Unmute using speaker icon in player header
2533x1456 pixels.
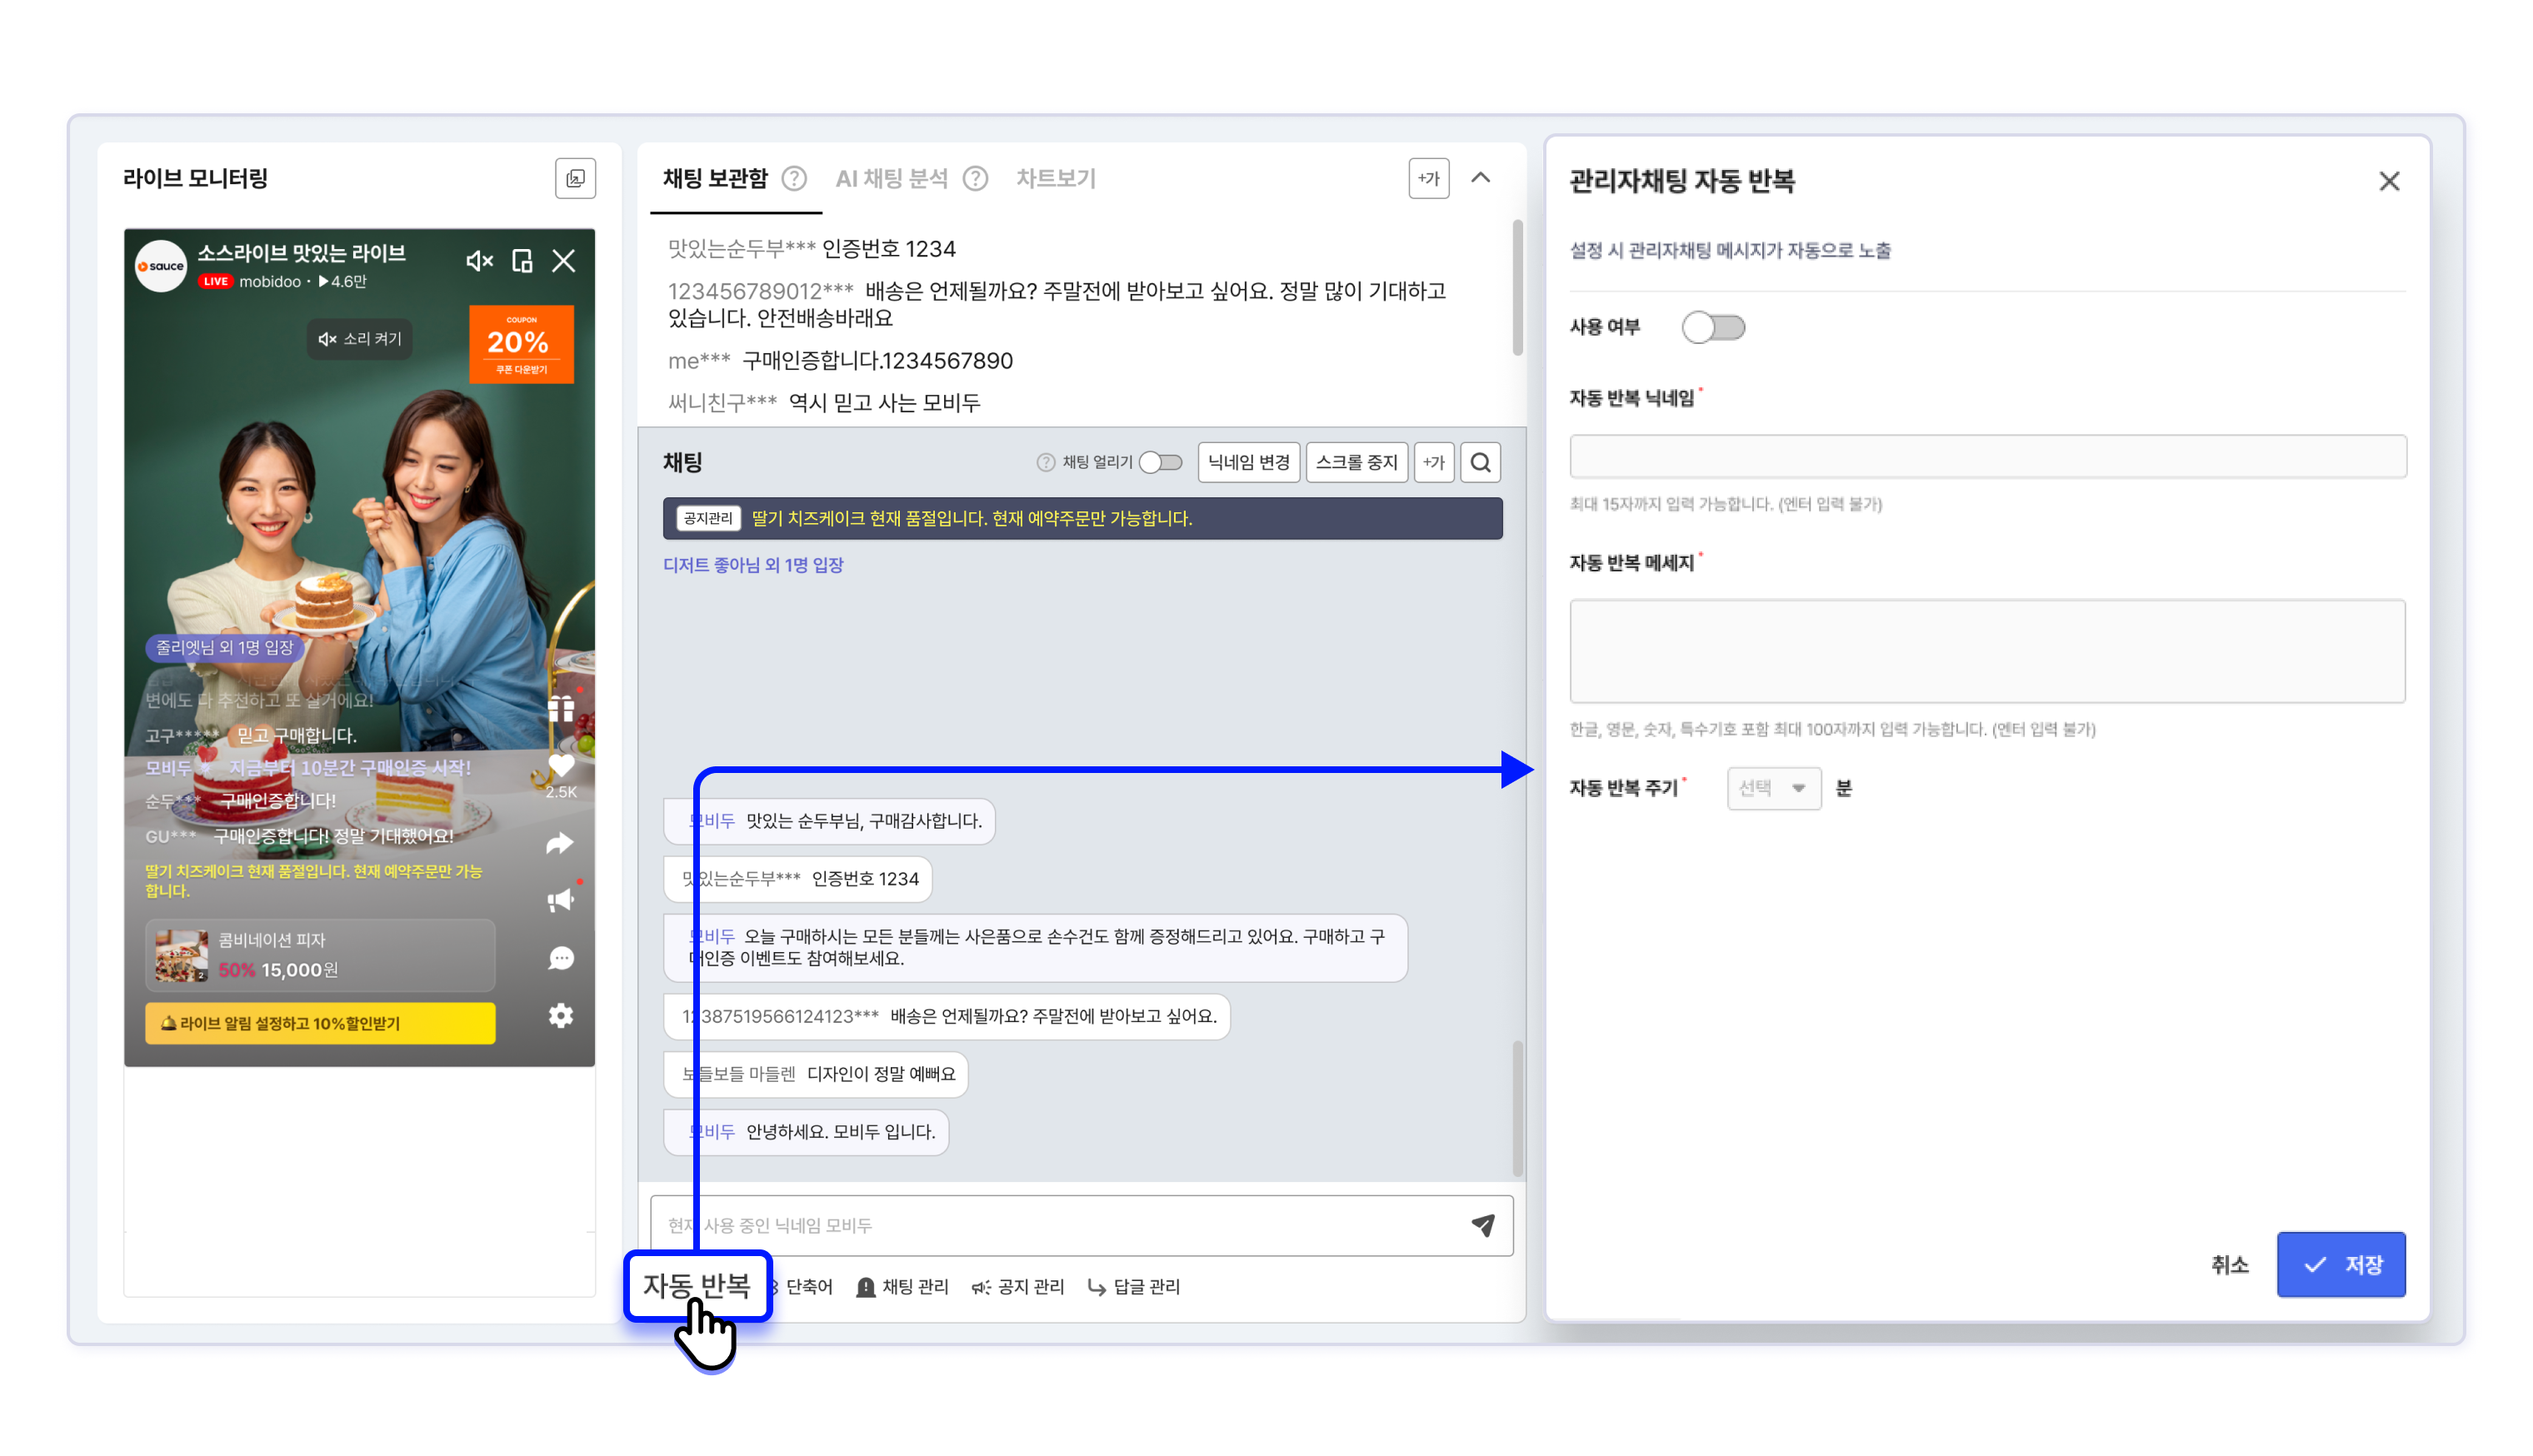tap(479, 261)
